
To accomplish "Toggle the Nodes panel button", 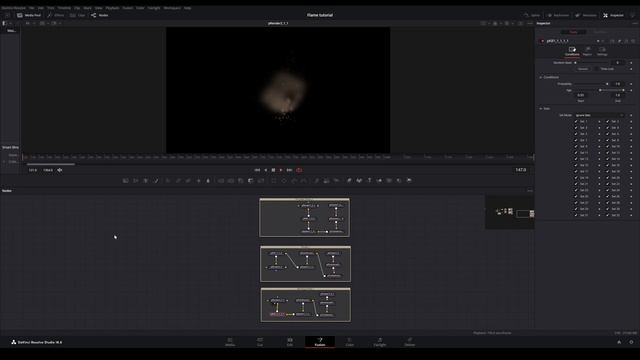I will pyautogui.click(x=100, y=15).
